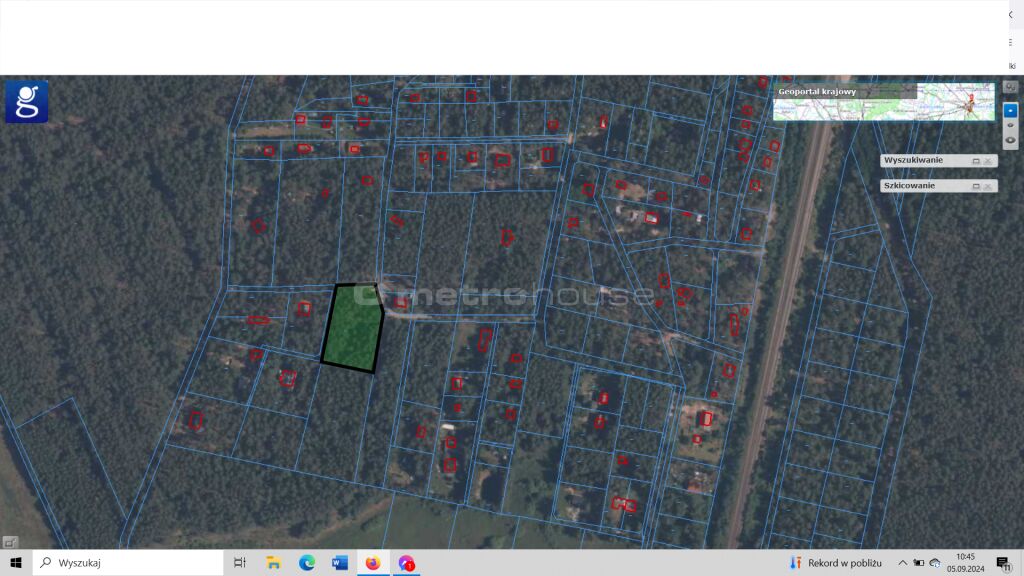Close the Wyszukiwanie panel
This screenshot has width=1024, height=576.
click(988, 160)
